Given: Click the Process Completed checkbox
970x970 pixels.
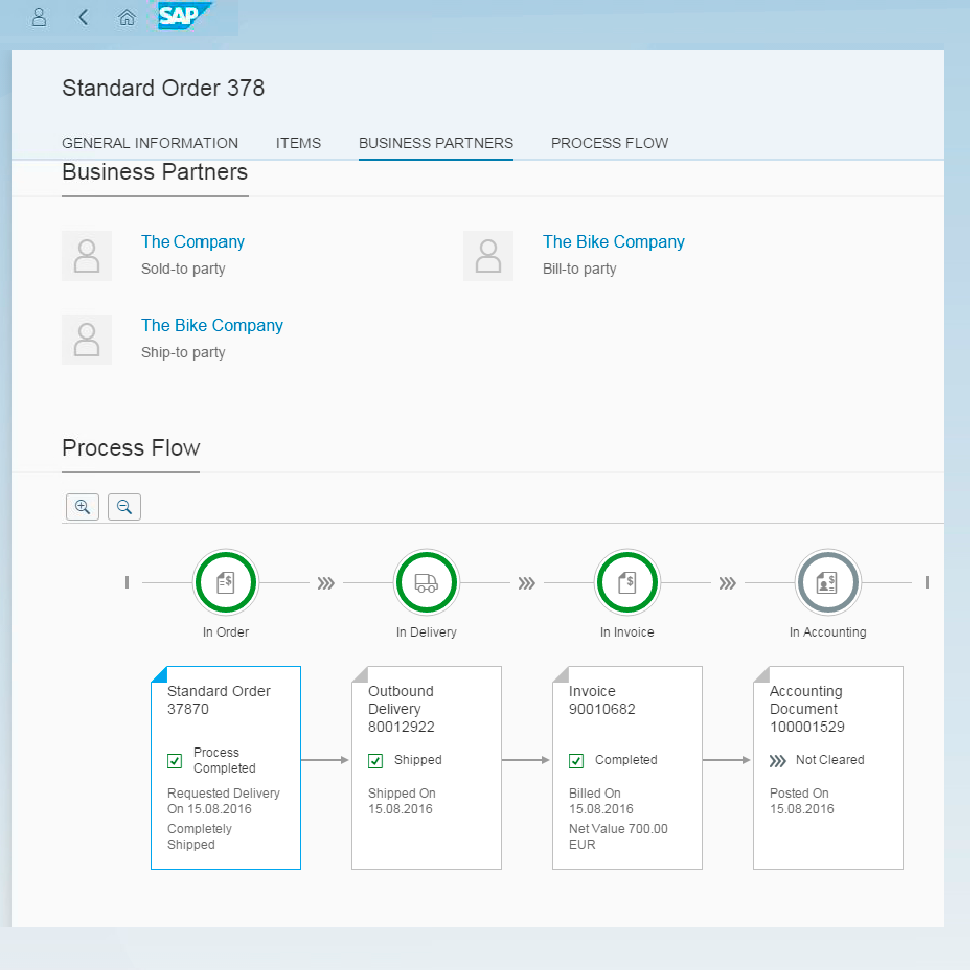Looking at the screenshot, I should point(175,761).
